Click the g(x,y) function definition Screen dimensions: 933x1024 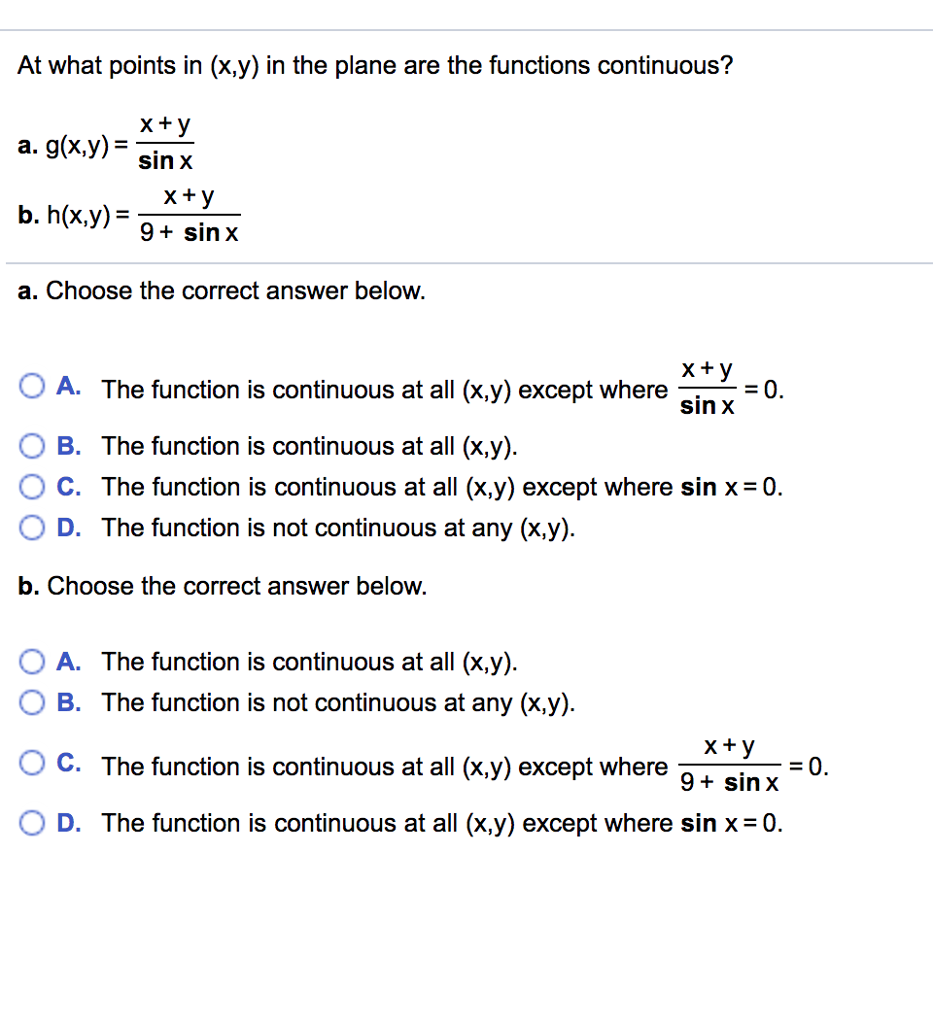click(106, 140)
